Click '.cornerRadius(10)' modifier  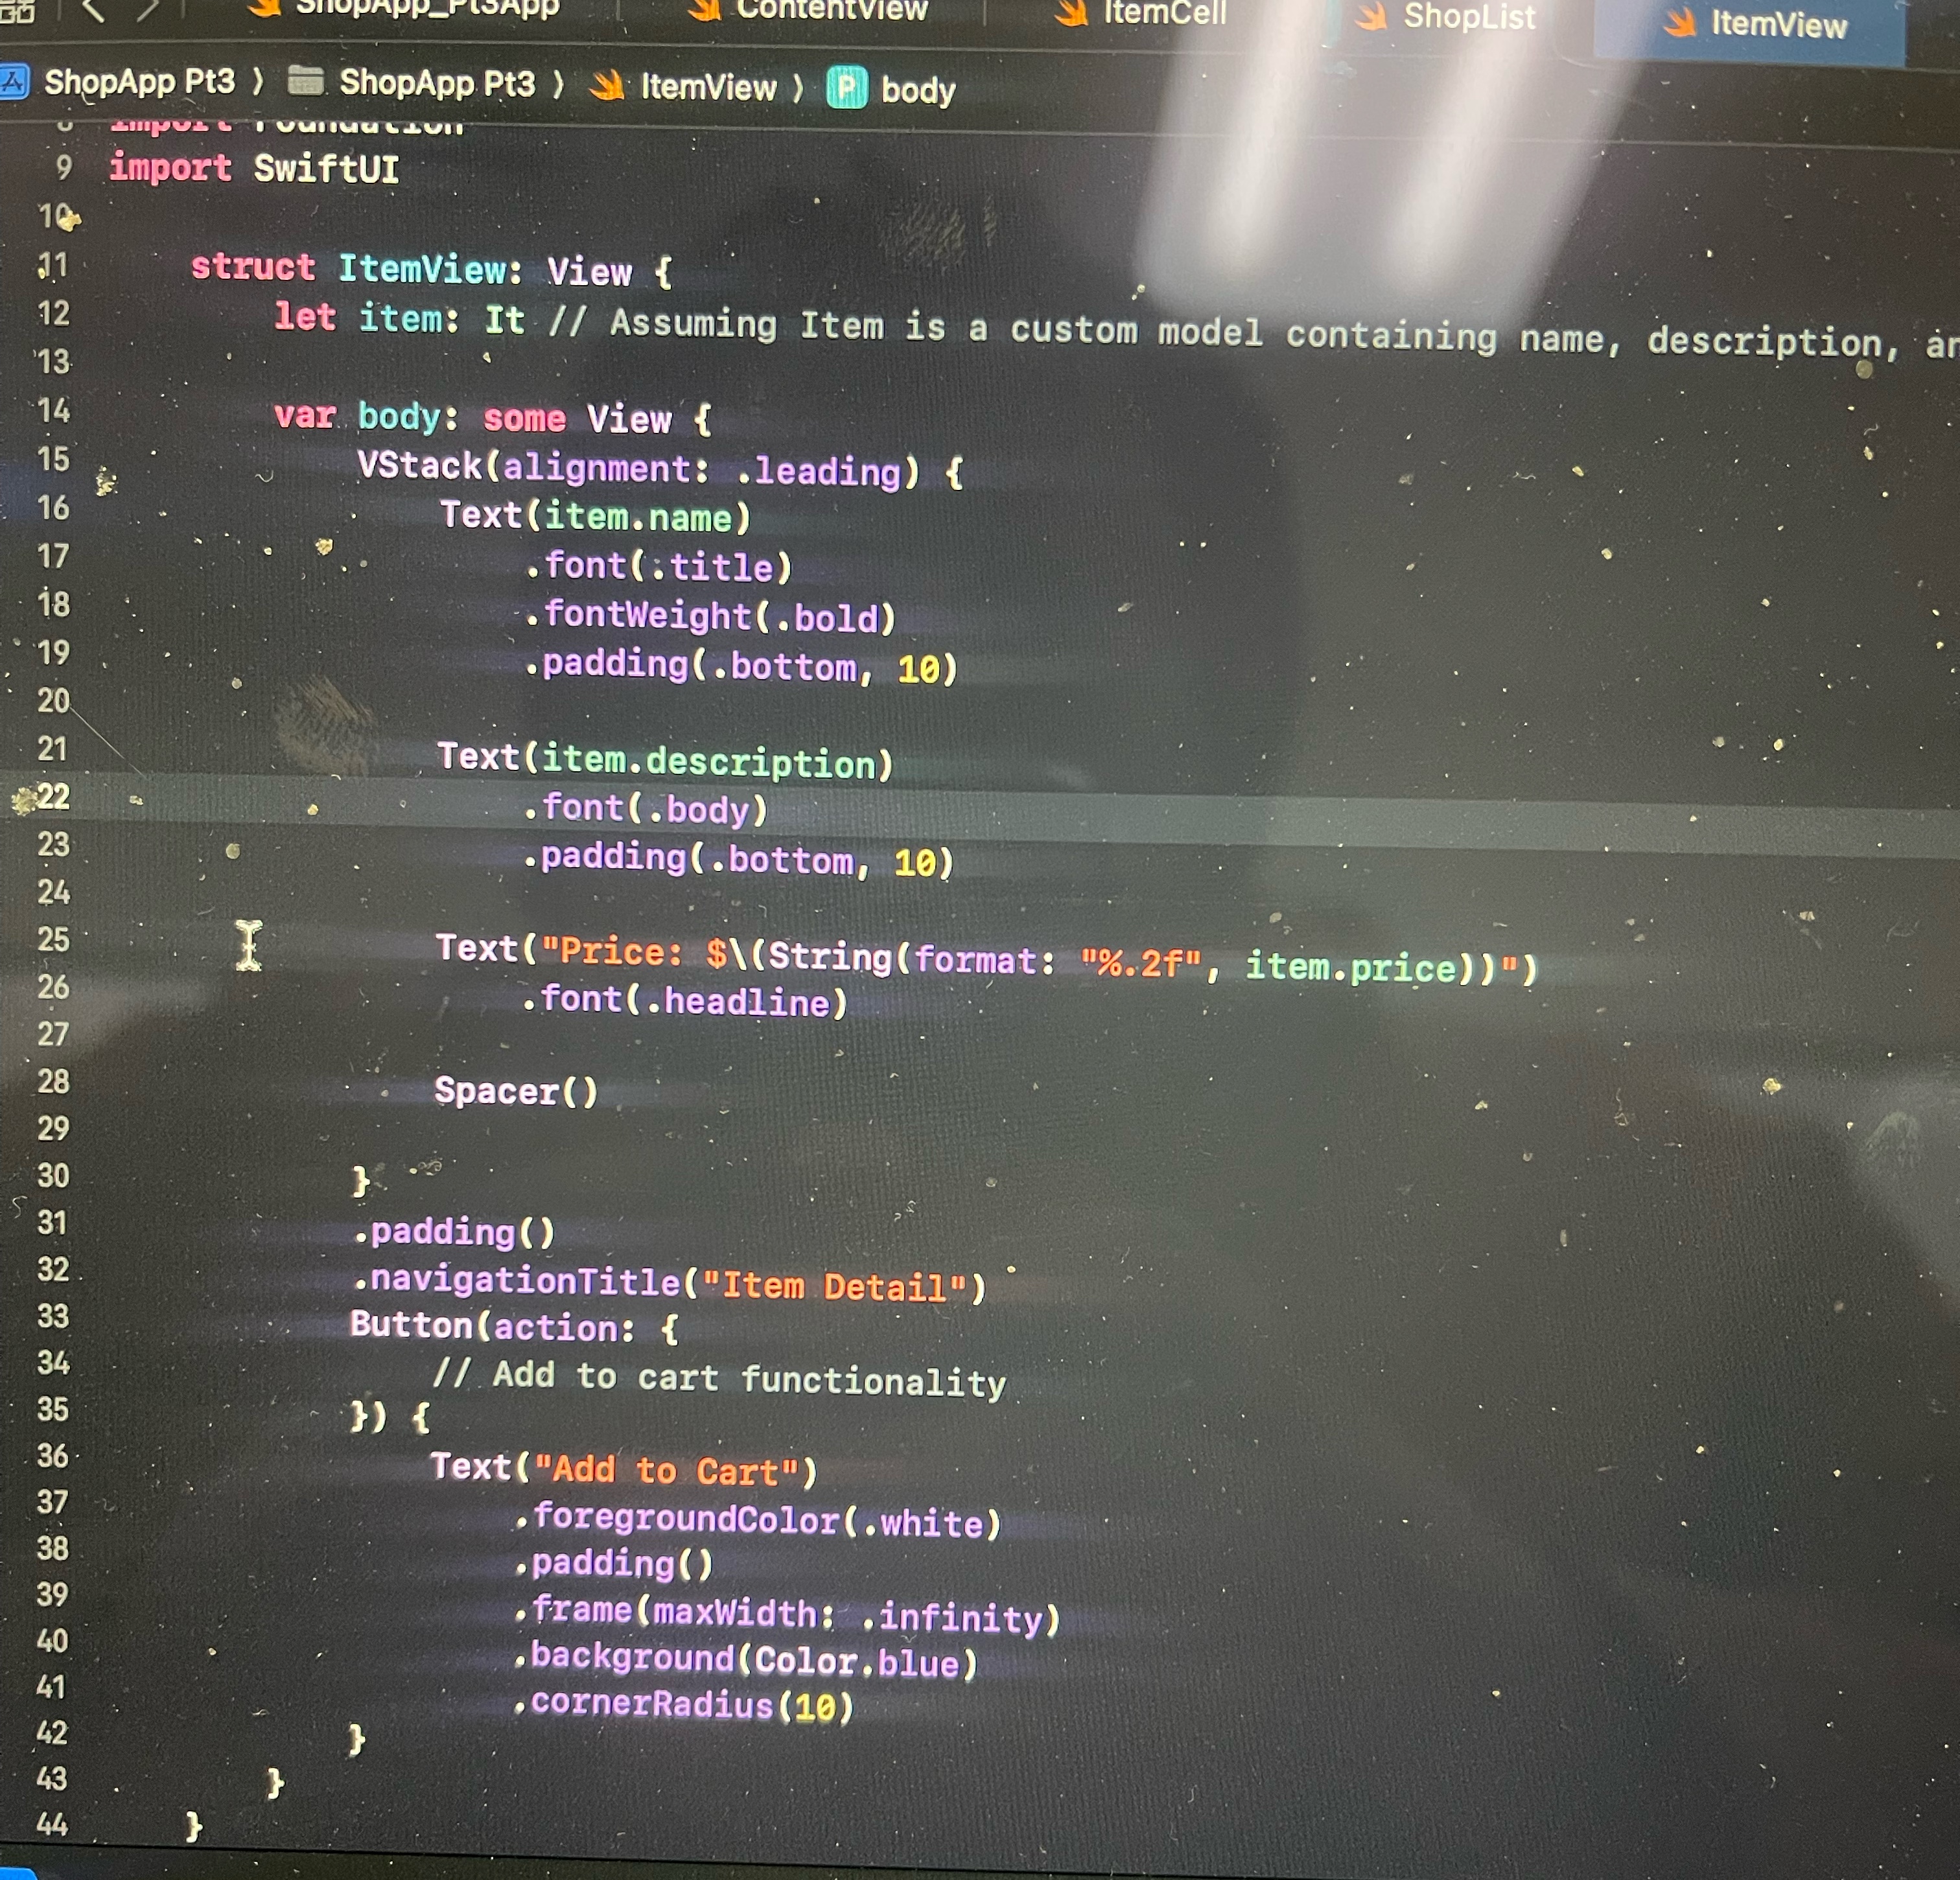683,1705
